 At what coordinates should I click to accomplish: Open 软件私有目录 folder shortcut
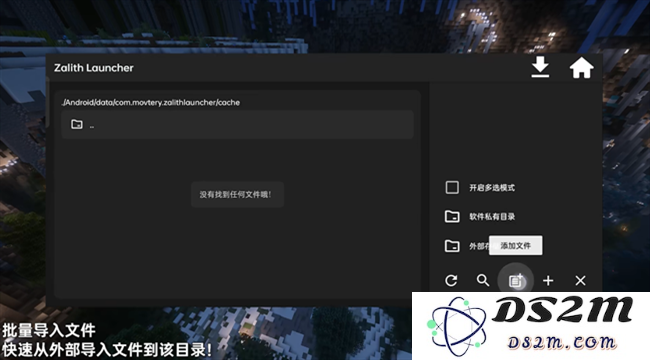pyautogui.click(x=480, y=216)
